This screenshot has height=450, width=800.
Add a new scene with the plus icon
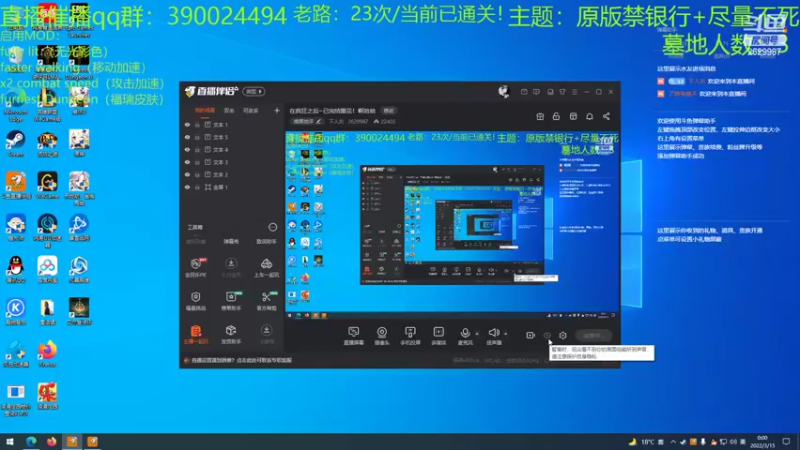pyautogui.click(x=277, y=110)
